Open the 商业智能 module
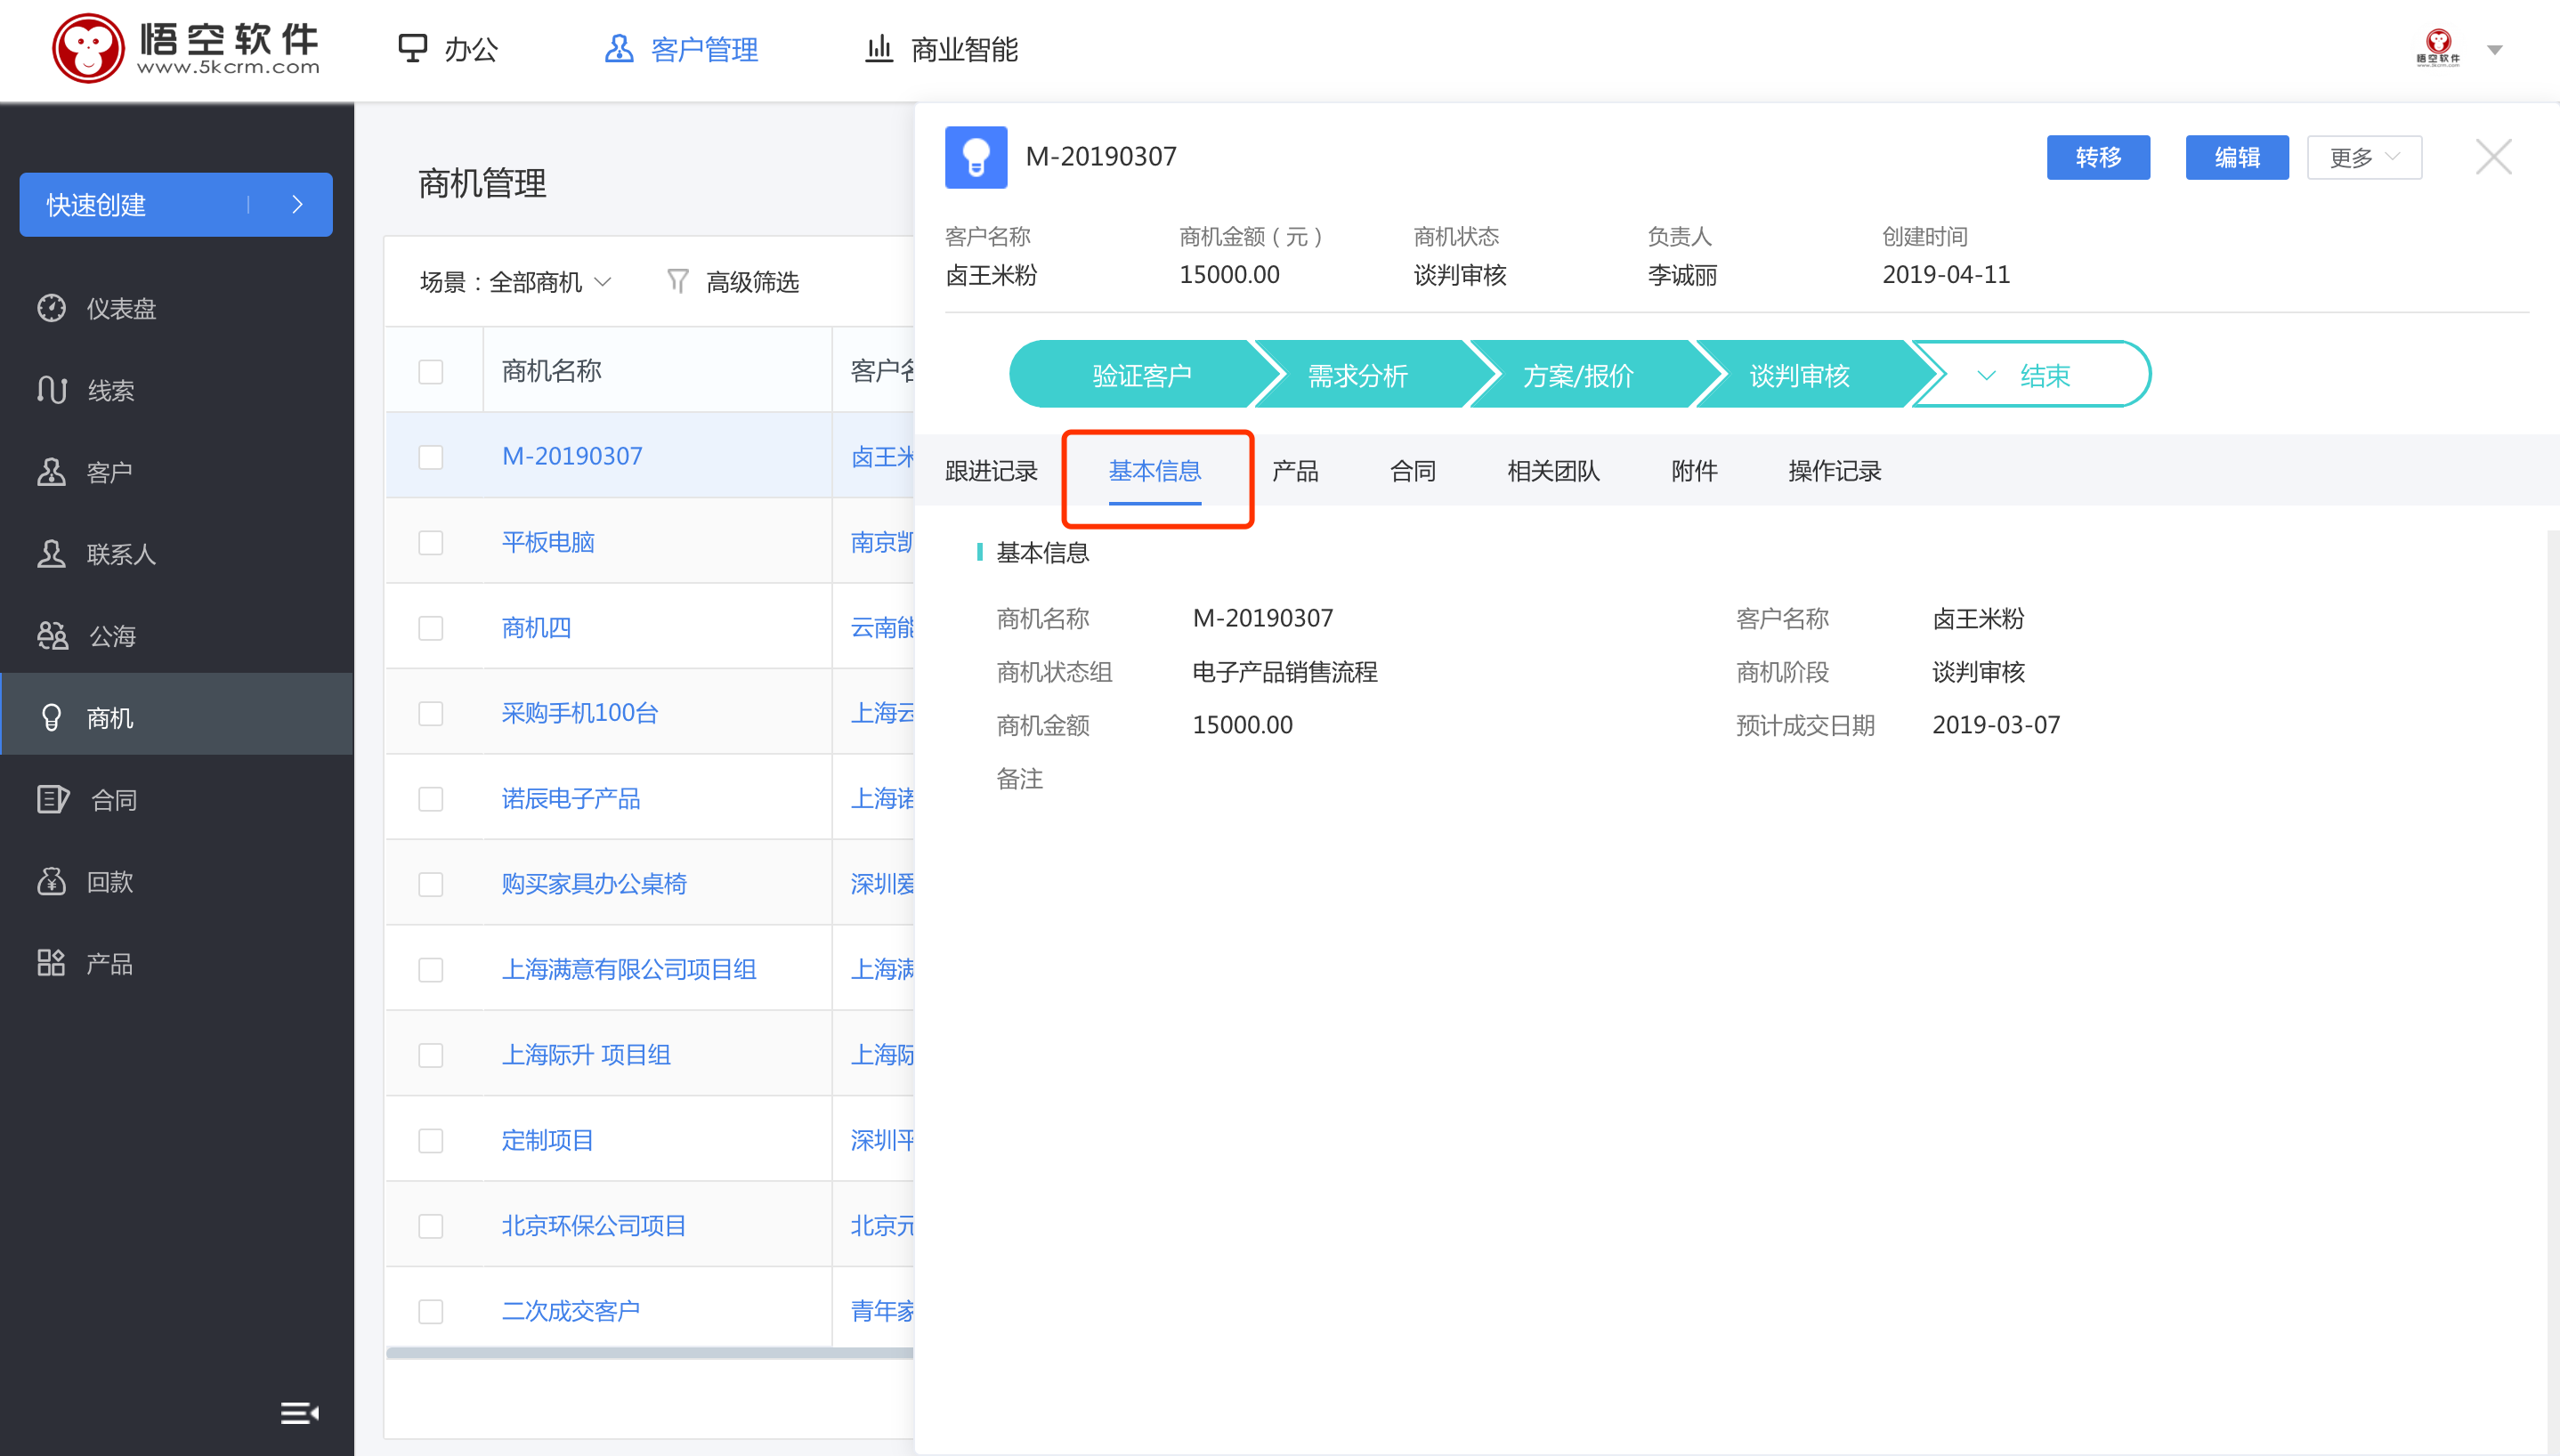The width and height of the screenshot is (2560, 1456). coord(941,49)
